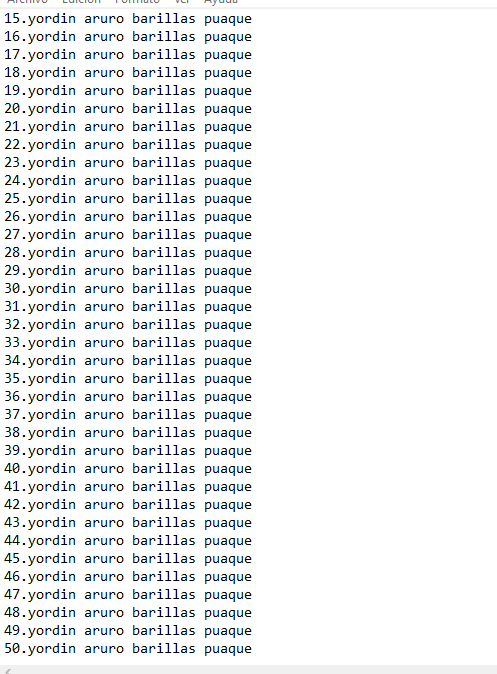Click the horizontal scrollbar track at the bottom
The width and height of the screenshot is (497, 674).
click(254, 670)
